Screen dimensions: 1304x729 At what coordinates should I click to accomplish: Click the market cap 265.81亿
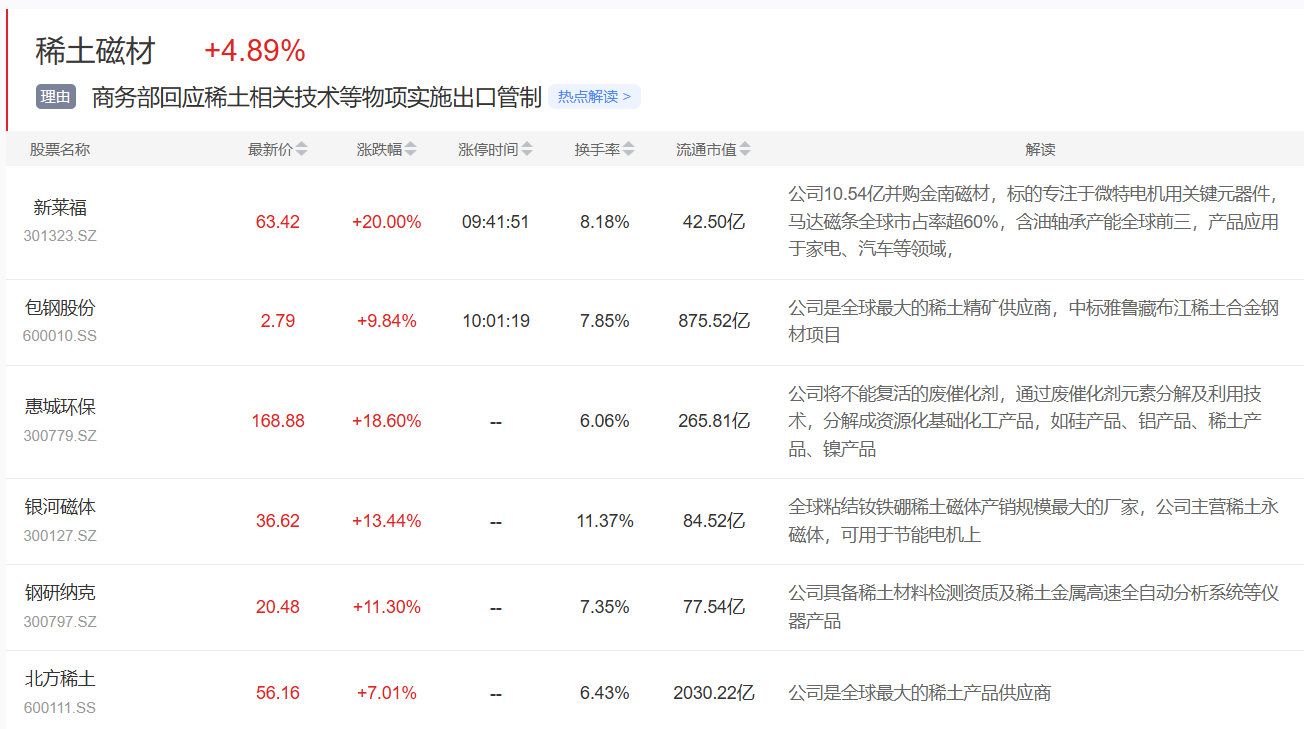coord(714,421)
